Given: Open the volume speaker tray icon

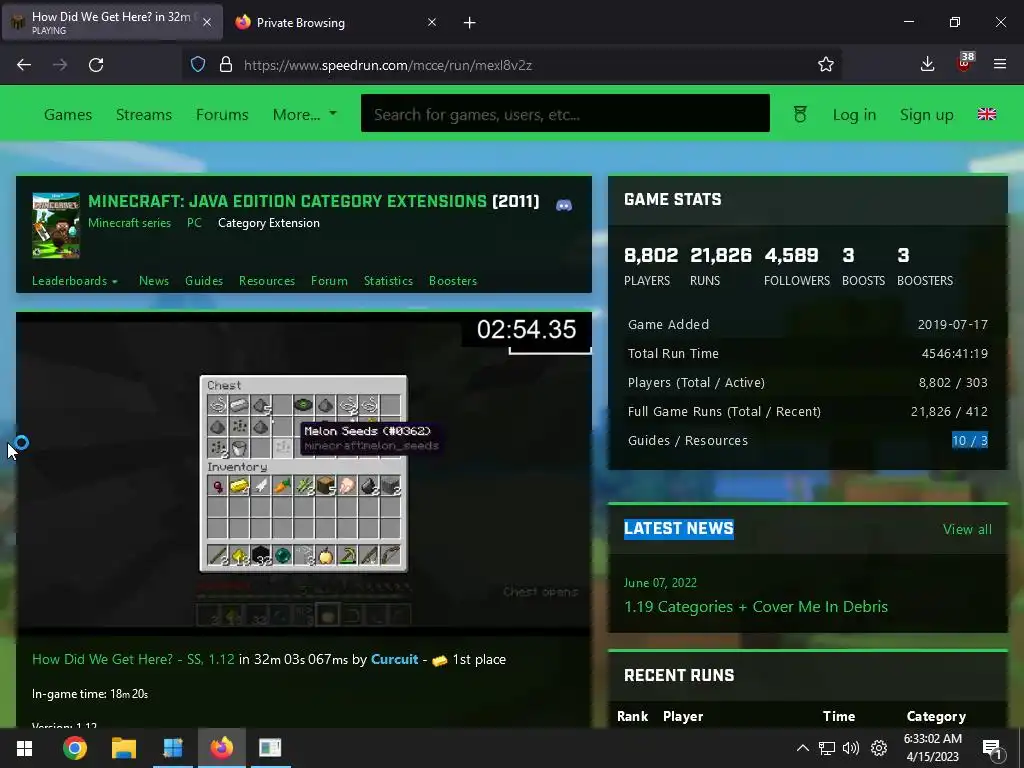Looking at the screenshot, I should (851, 748).
